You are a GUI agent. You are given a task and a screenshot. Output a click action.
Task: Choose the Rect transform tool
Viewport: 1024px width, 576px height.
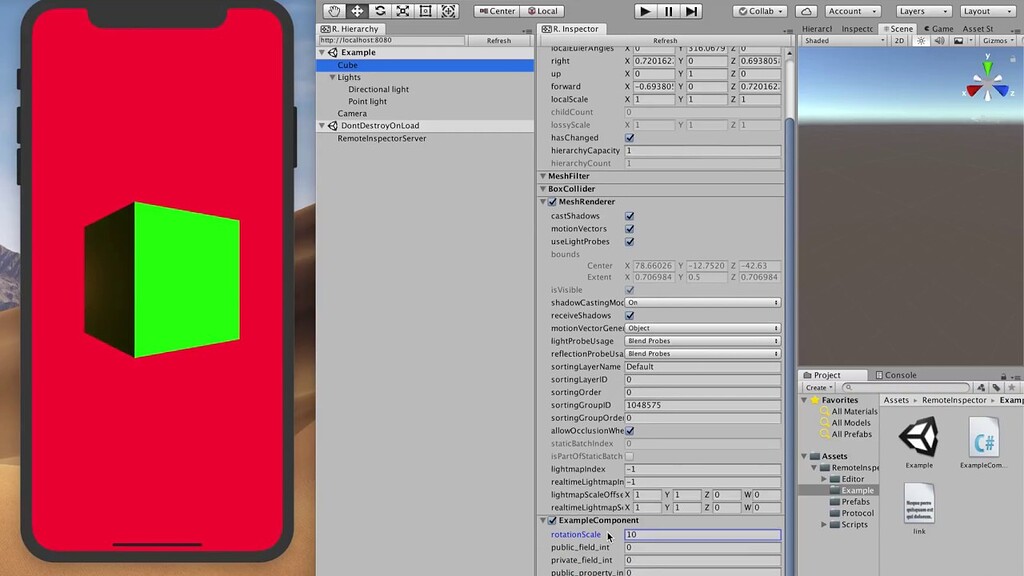pos(424,11)
